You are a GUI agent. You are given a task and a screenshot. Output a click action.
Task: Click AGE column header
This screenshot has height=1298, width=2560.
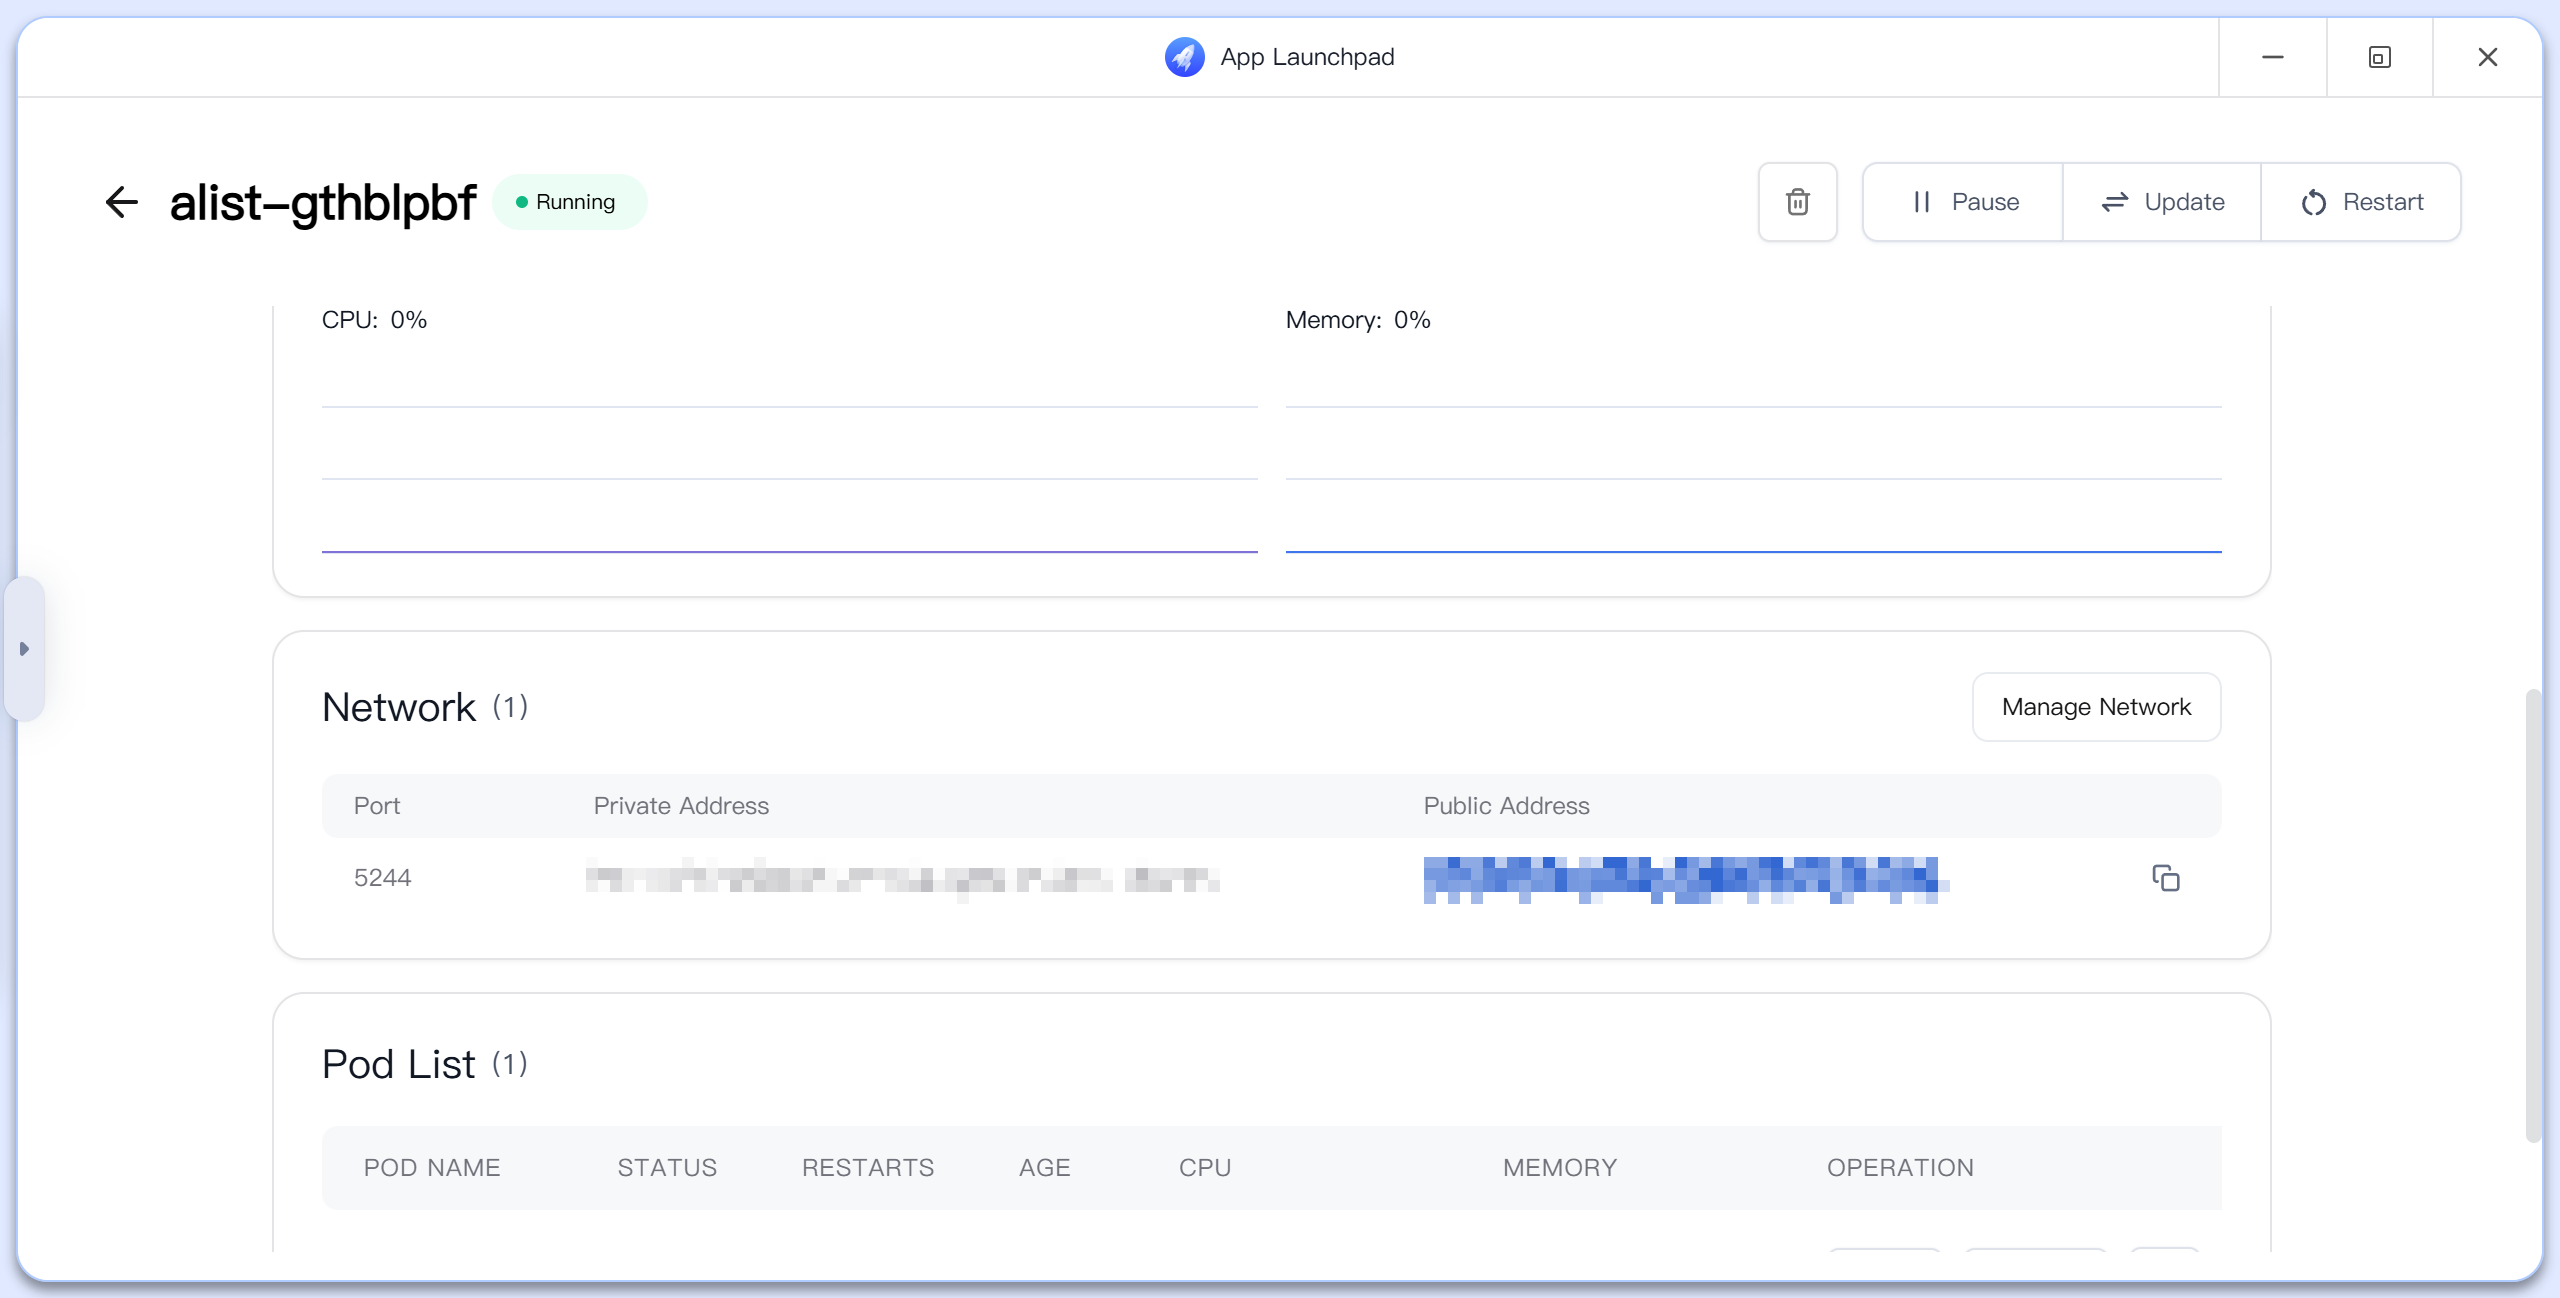coord(1044,1167)
